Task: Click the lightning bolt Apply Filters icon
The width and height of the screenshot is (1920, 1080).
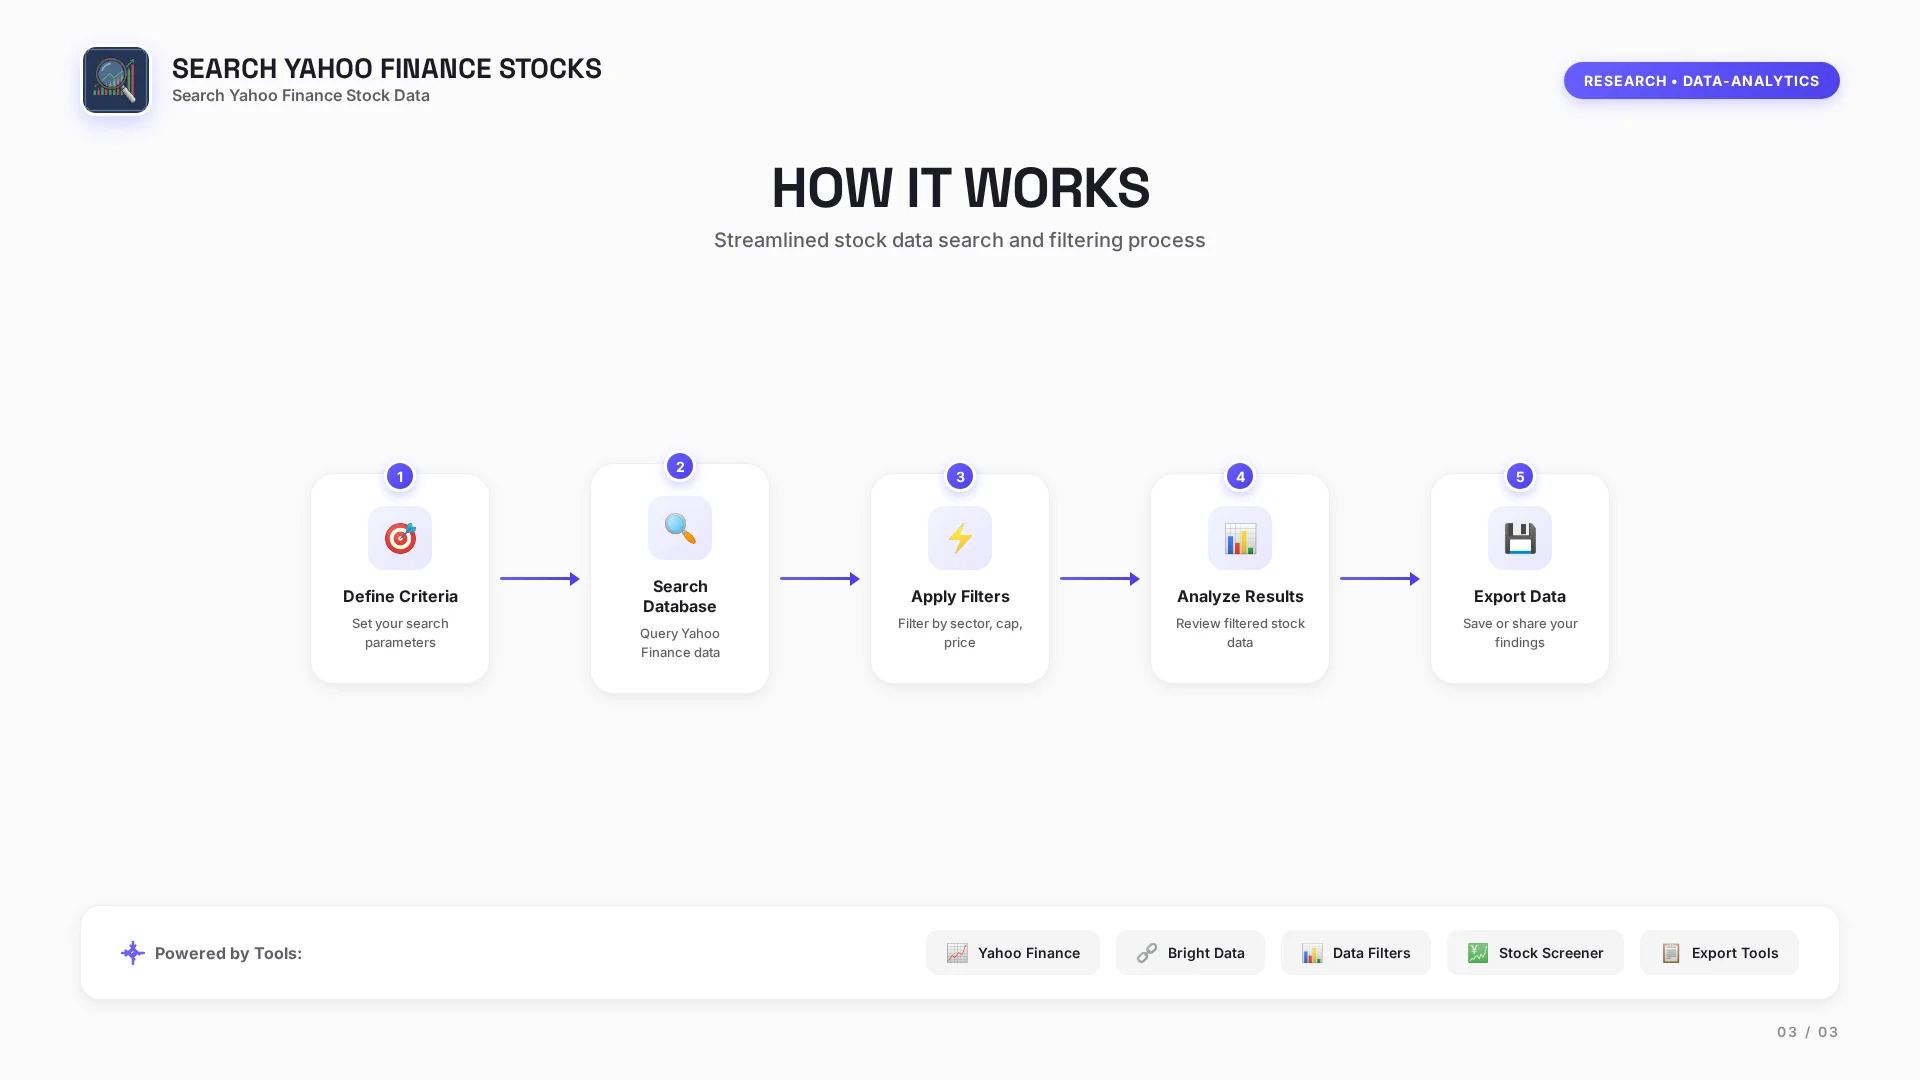Action: point(960,538)
